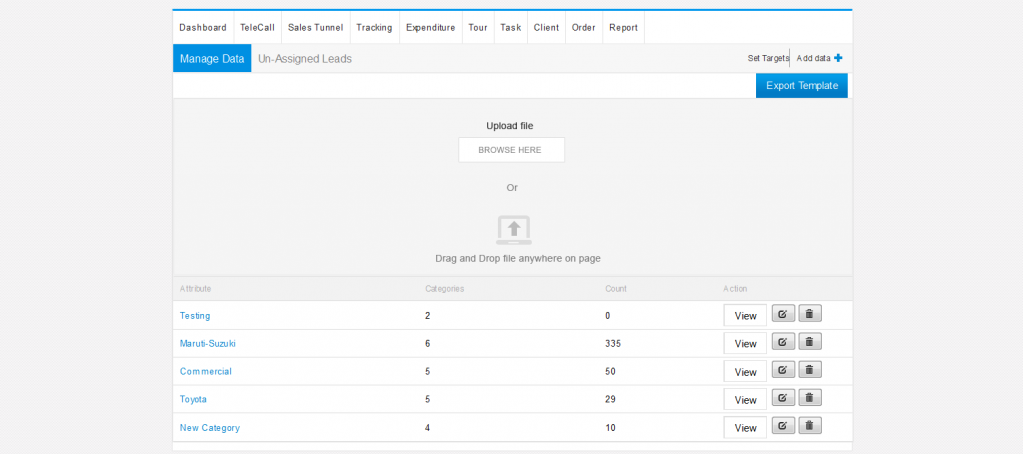
Task: Open the Dashboard menu
Action: pyautogui.click(x=203, y=27)
